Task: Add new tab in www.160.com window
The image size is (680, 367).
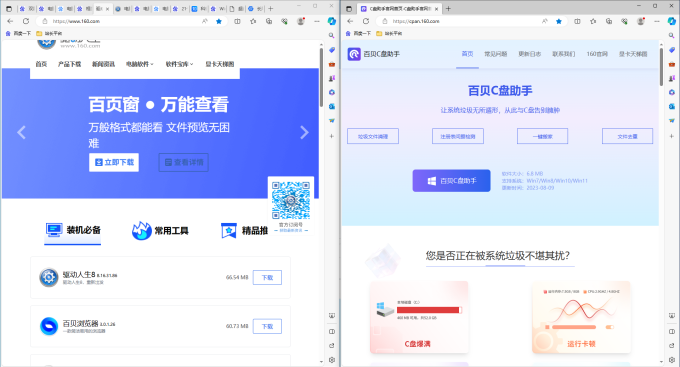Action: 271,9
